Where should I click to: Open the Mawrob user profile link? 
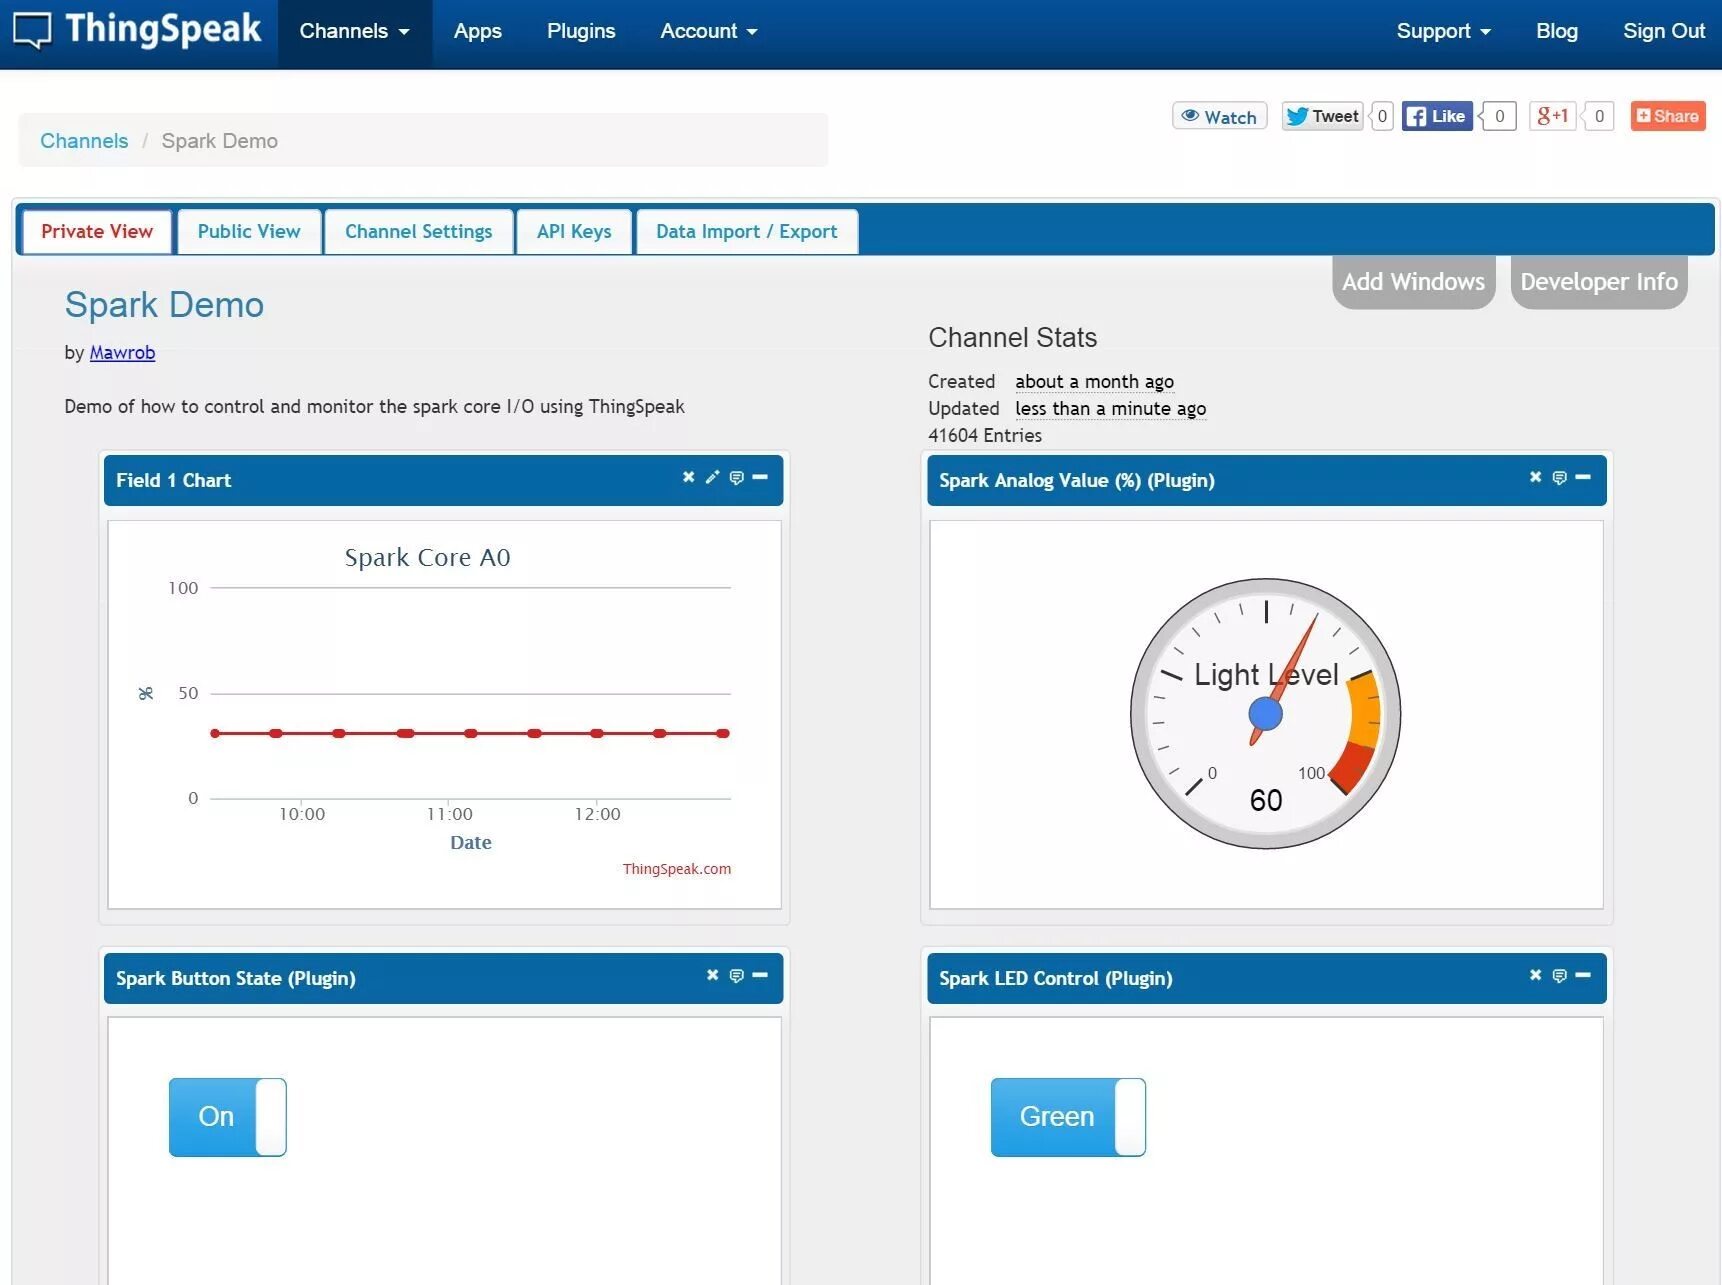click(x=122, y=352)
